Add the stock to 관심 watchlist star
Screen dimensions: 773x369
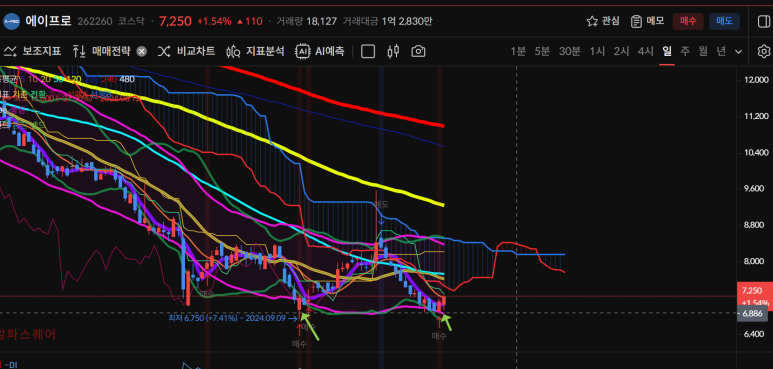pyautogui.click(x=592, y=21)
